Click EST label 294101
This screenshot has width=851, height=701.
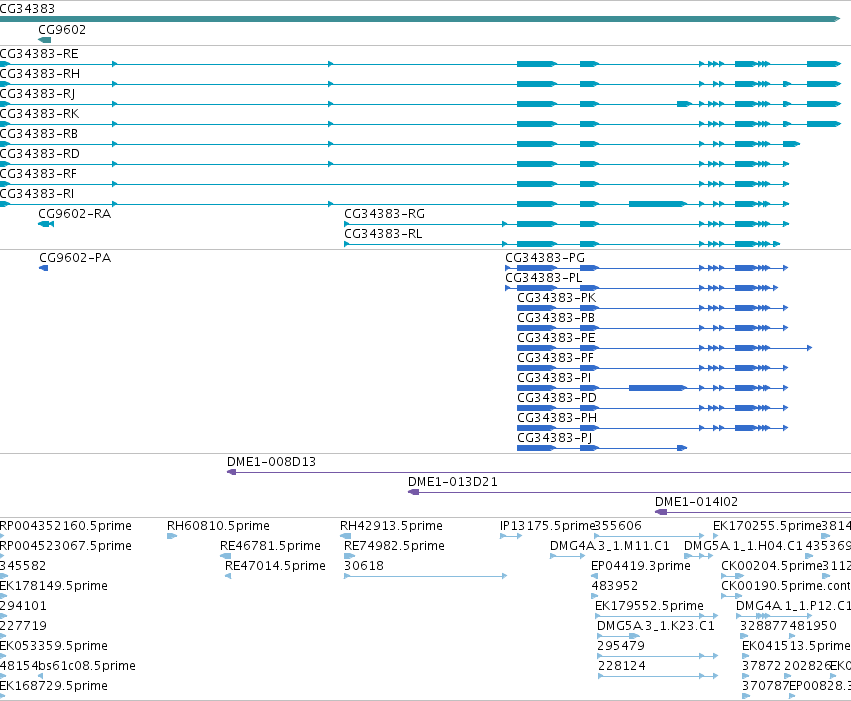point(23,607)
